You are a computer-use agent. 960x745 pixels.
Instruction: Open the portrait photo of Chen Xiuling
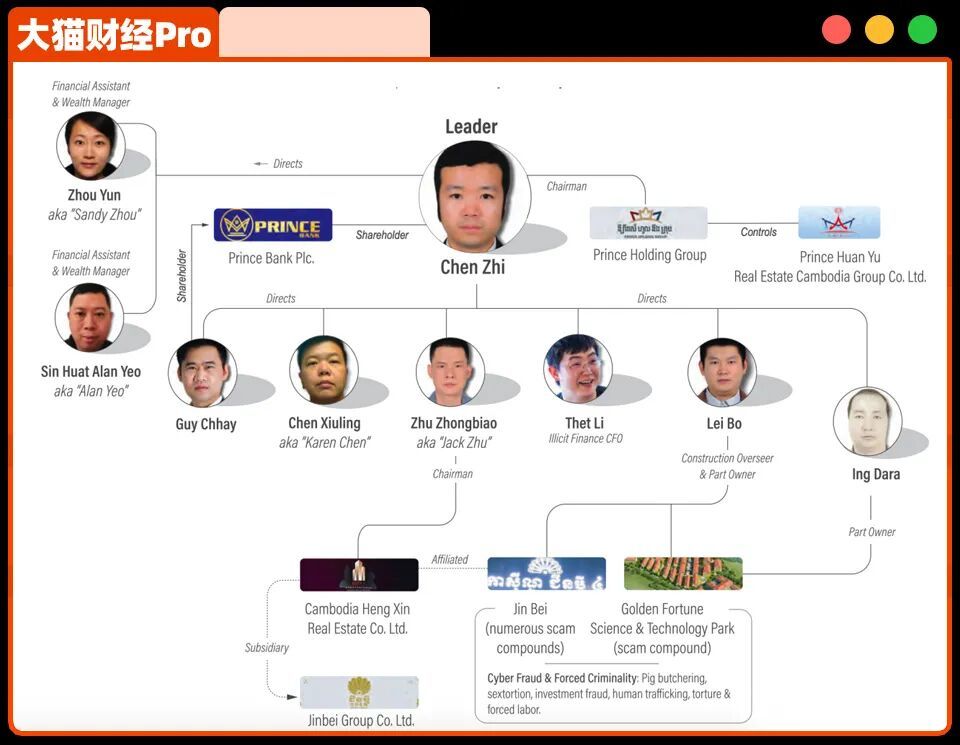click(324, 370)
